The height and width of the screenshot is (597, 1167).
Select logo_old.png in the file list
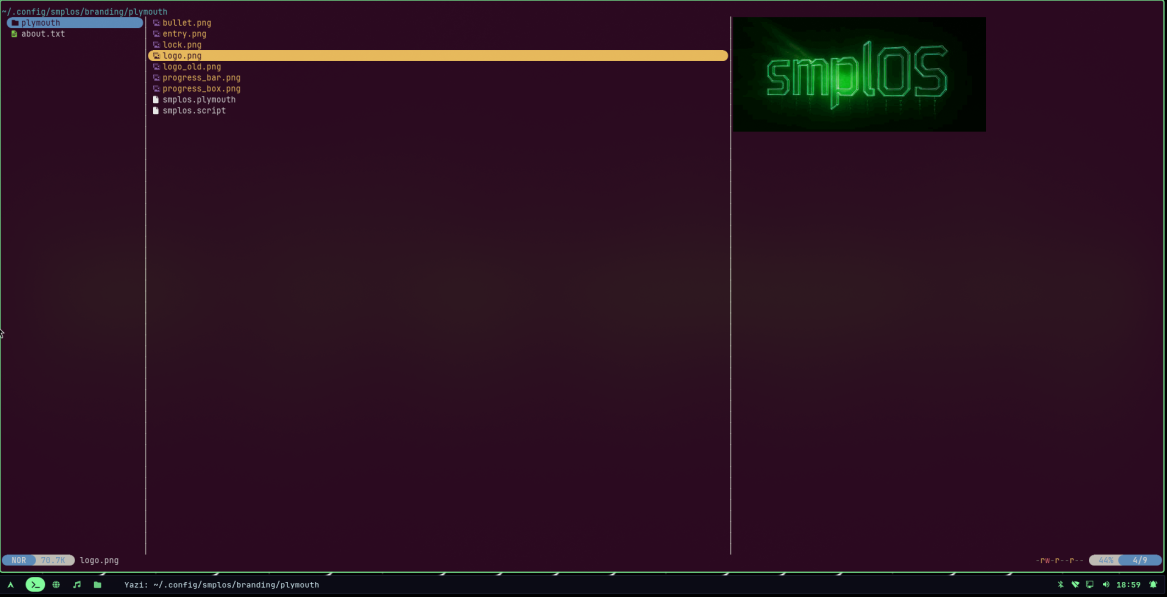[x=191, y=67]
